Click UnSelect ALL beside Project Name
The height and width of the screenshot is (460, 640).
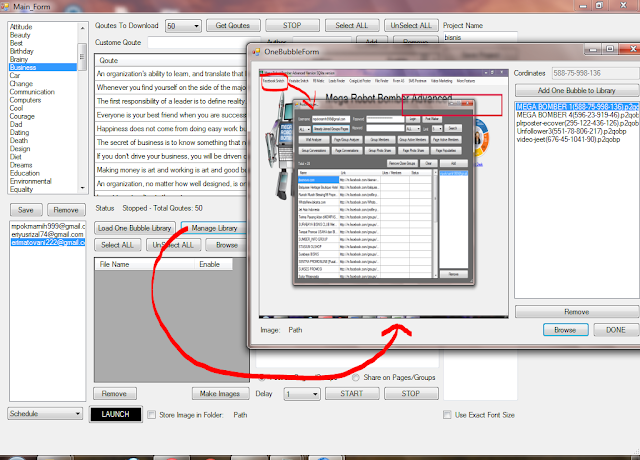click(x=411, y=25)
